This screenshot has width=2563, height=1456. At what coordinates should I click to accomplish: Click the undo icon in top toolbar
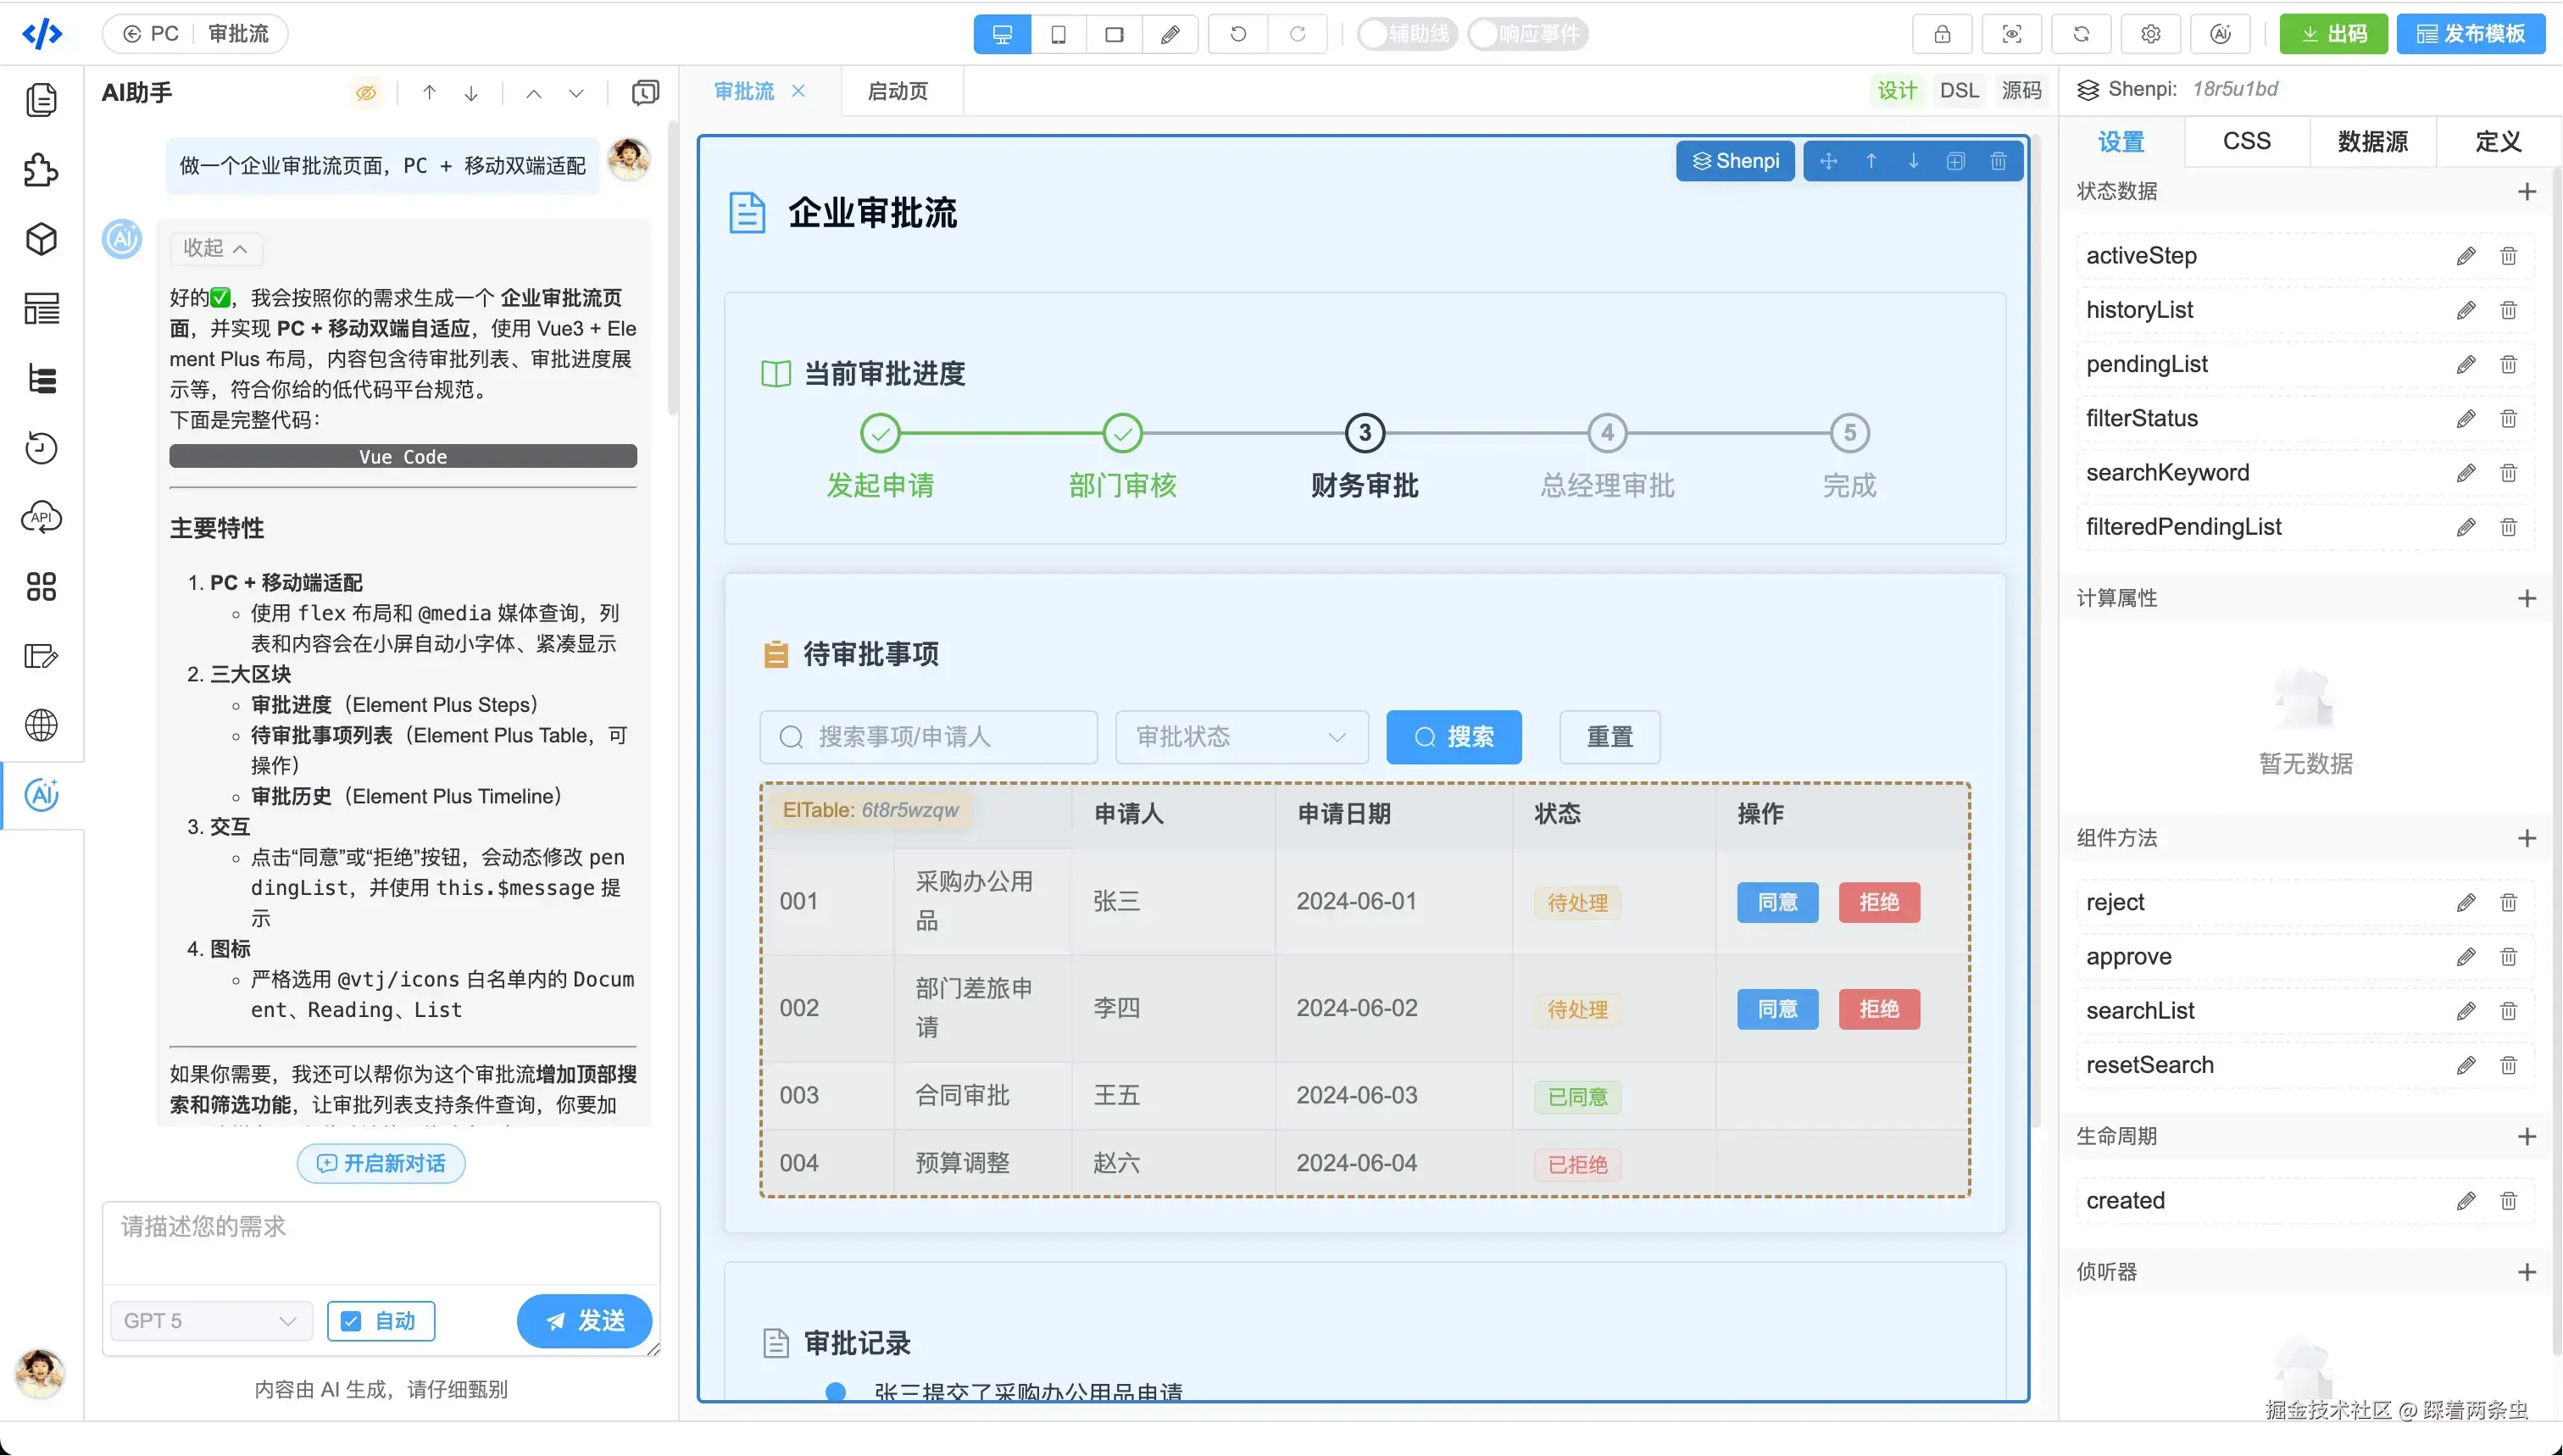click(x=1238, y=34)
